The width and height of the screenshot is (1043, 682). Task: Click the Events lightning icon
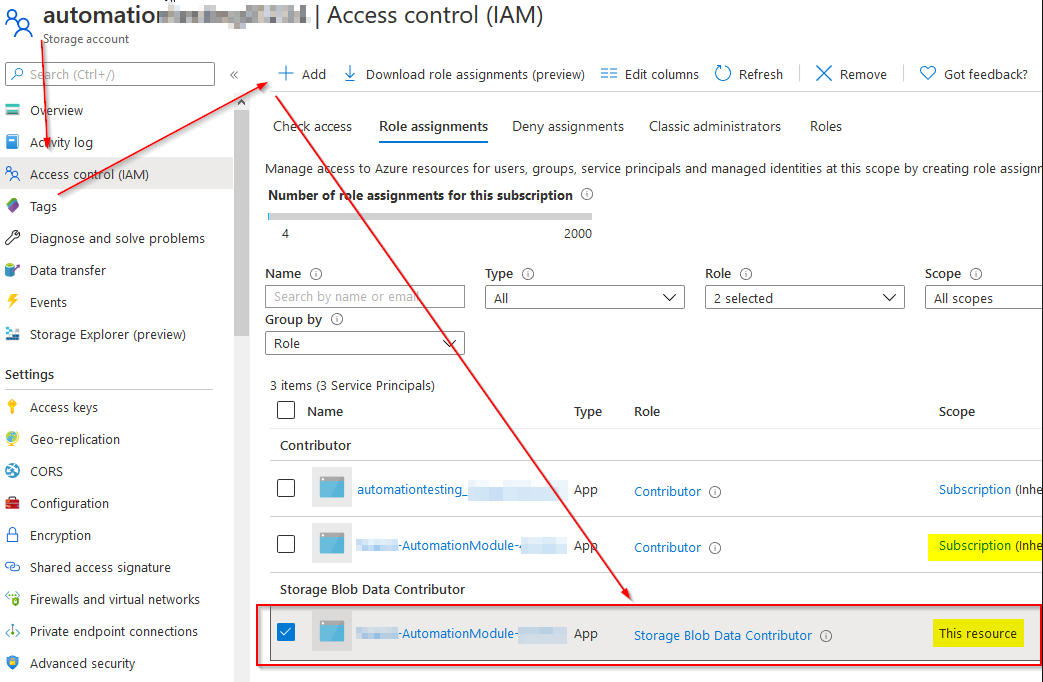13,301
